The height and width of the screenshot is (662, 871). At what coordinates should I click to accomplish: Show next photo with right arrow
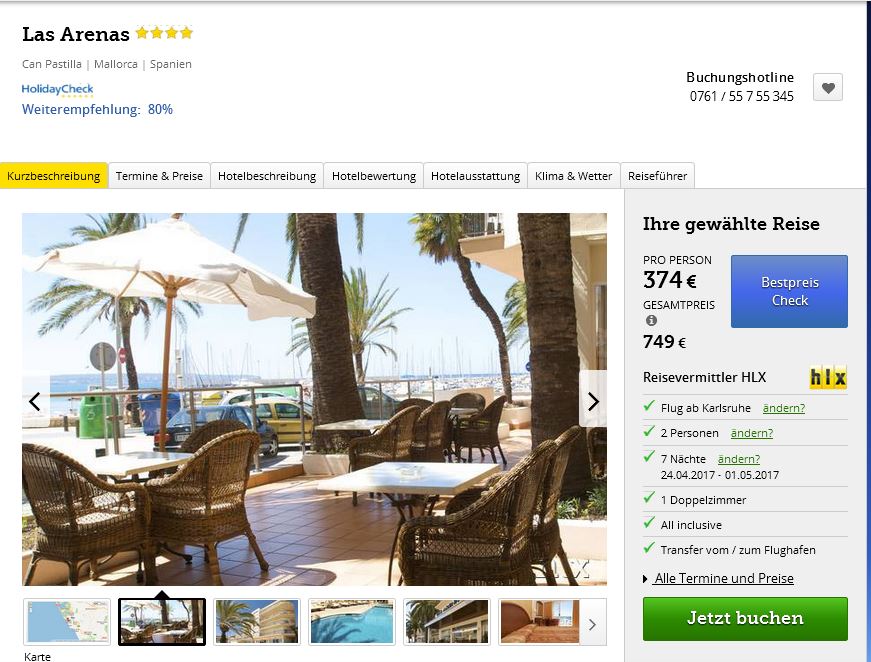(x=593, y=401)
